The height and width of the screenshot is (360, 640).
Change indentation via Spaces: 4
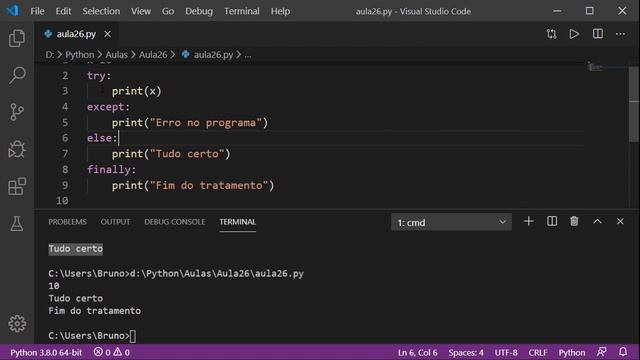tap(466, 352)
